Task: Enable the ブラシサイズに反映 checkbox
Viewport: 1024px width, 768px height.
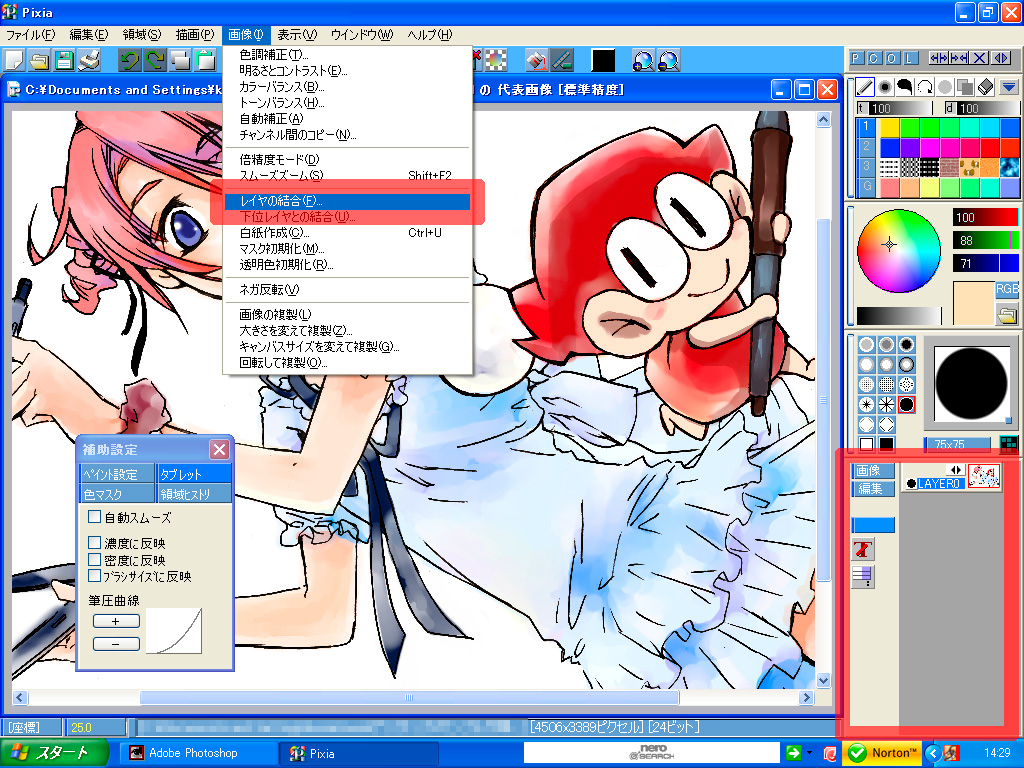Action: pyautogui.click(x=95, y=576)
